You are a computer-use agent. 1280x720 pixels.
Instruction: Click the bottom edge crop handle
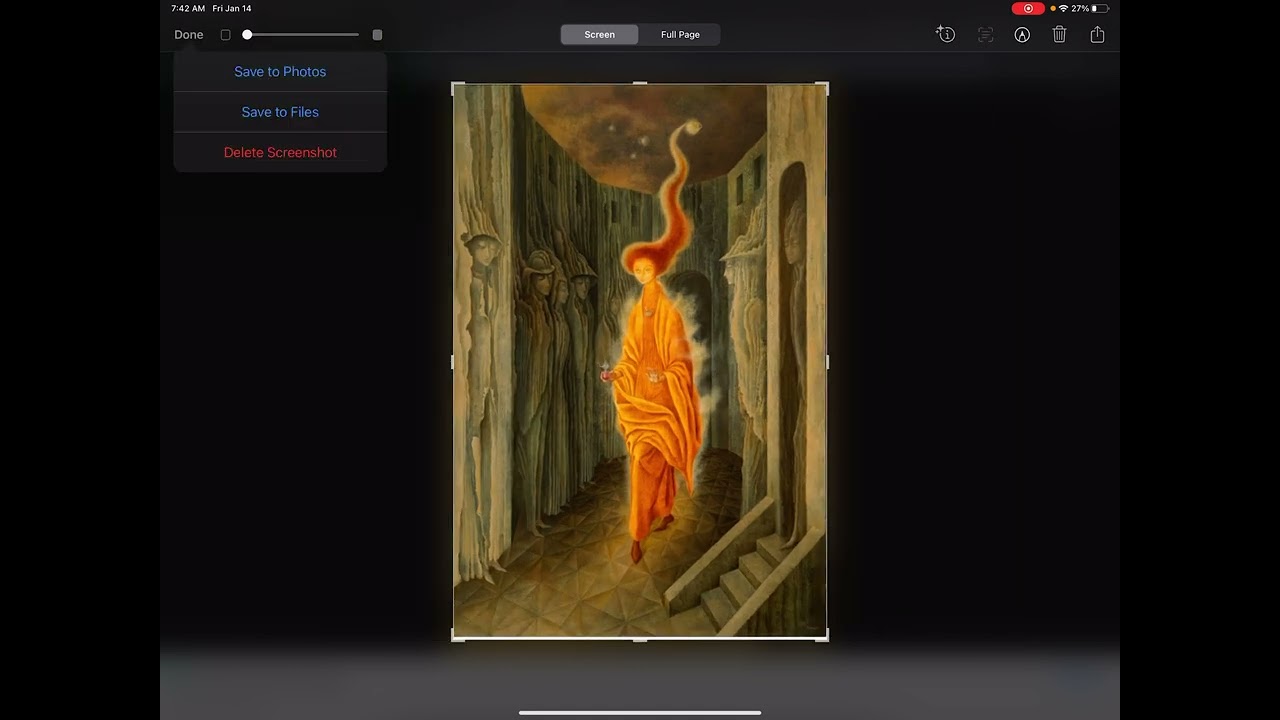click(640, 639)
